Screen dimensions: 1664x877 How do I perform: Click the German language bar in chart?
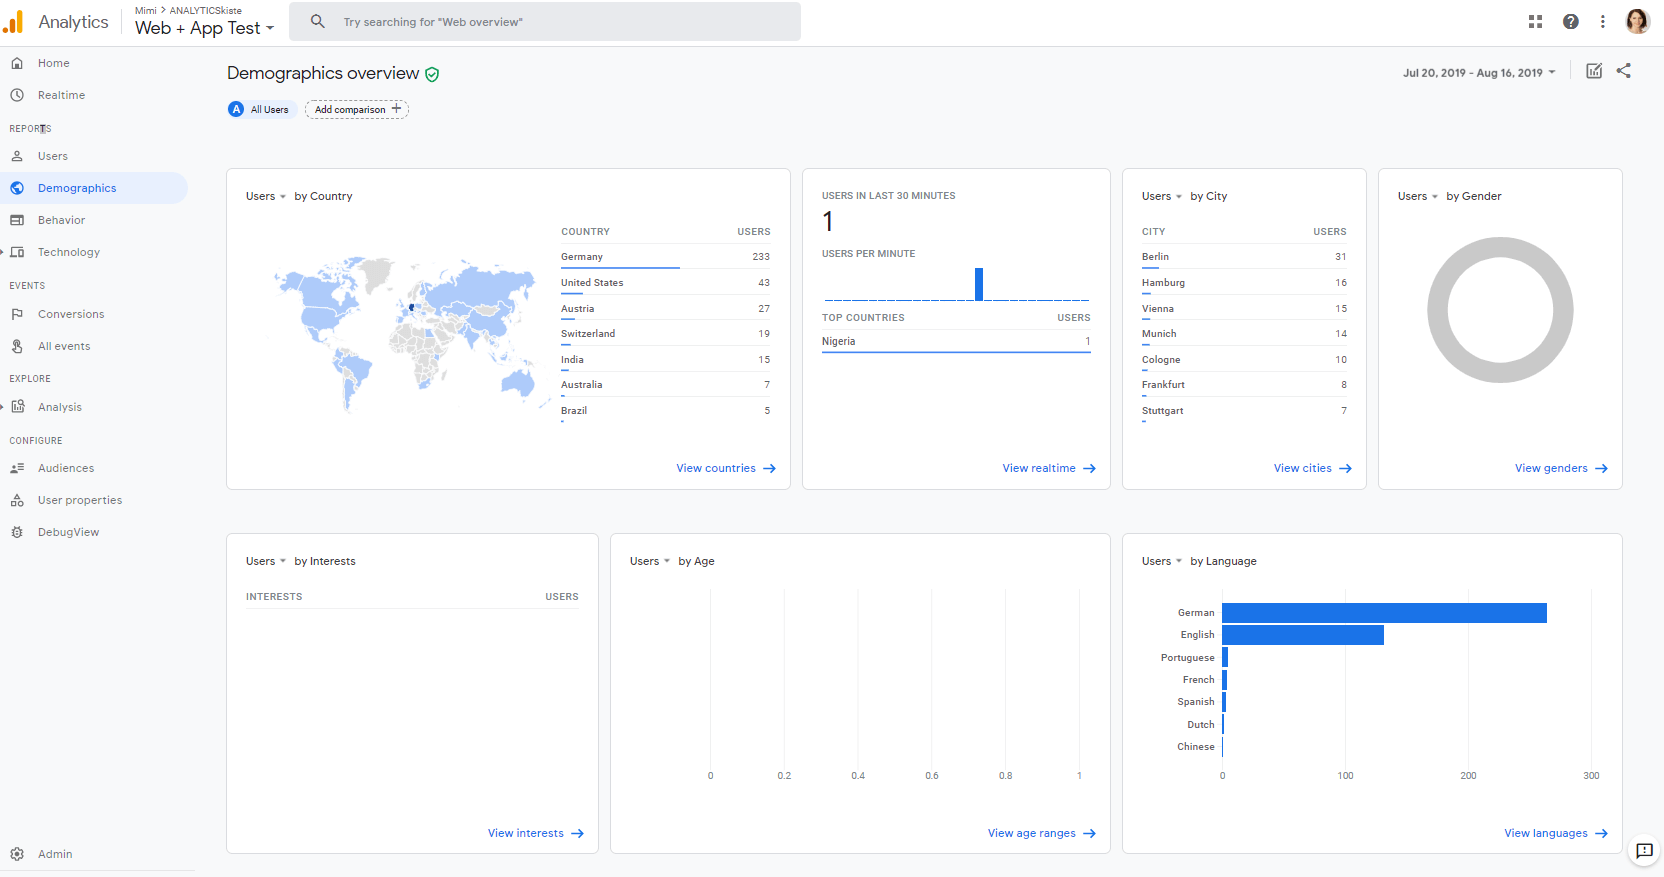coord(1383,613)
